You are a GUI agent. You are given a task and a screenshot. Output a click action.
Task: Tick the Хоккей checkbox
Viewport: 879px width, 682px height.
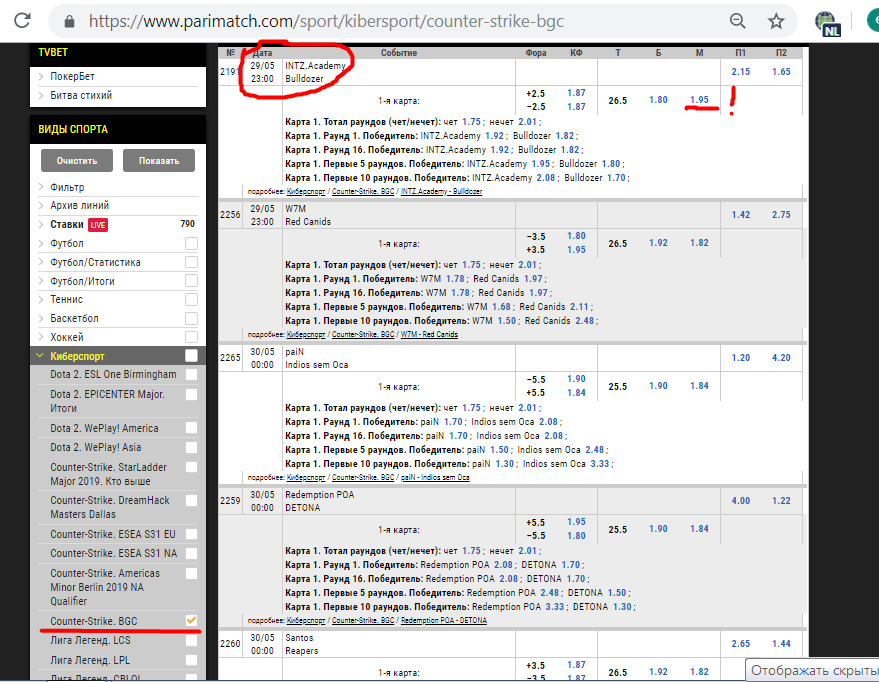click(191, 337)
